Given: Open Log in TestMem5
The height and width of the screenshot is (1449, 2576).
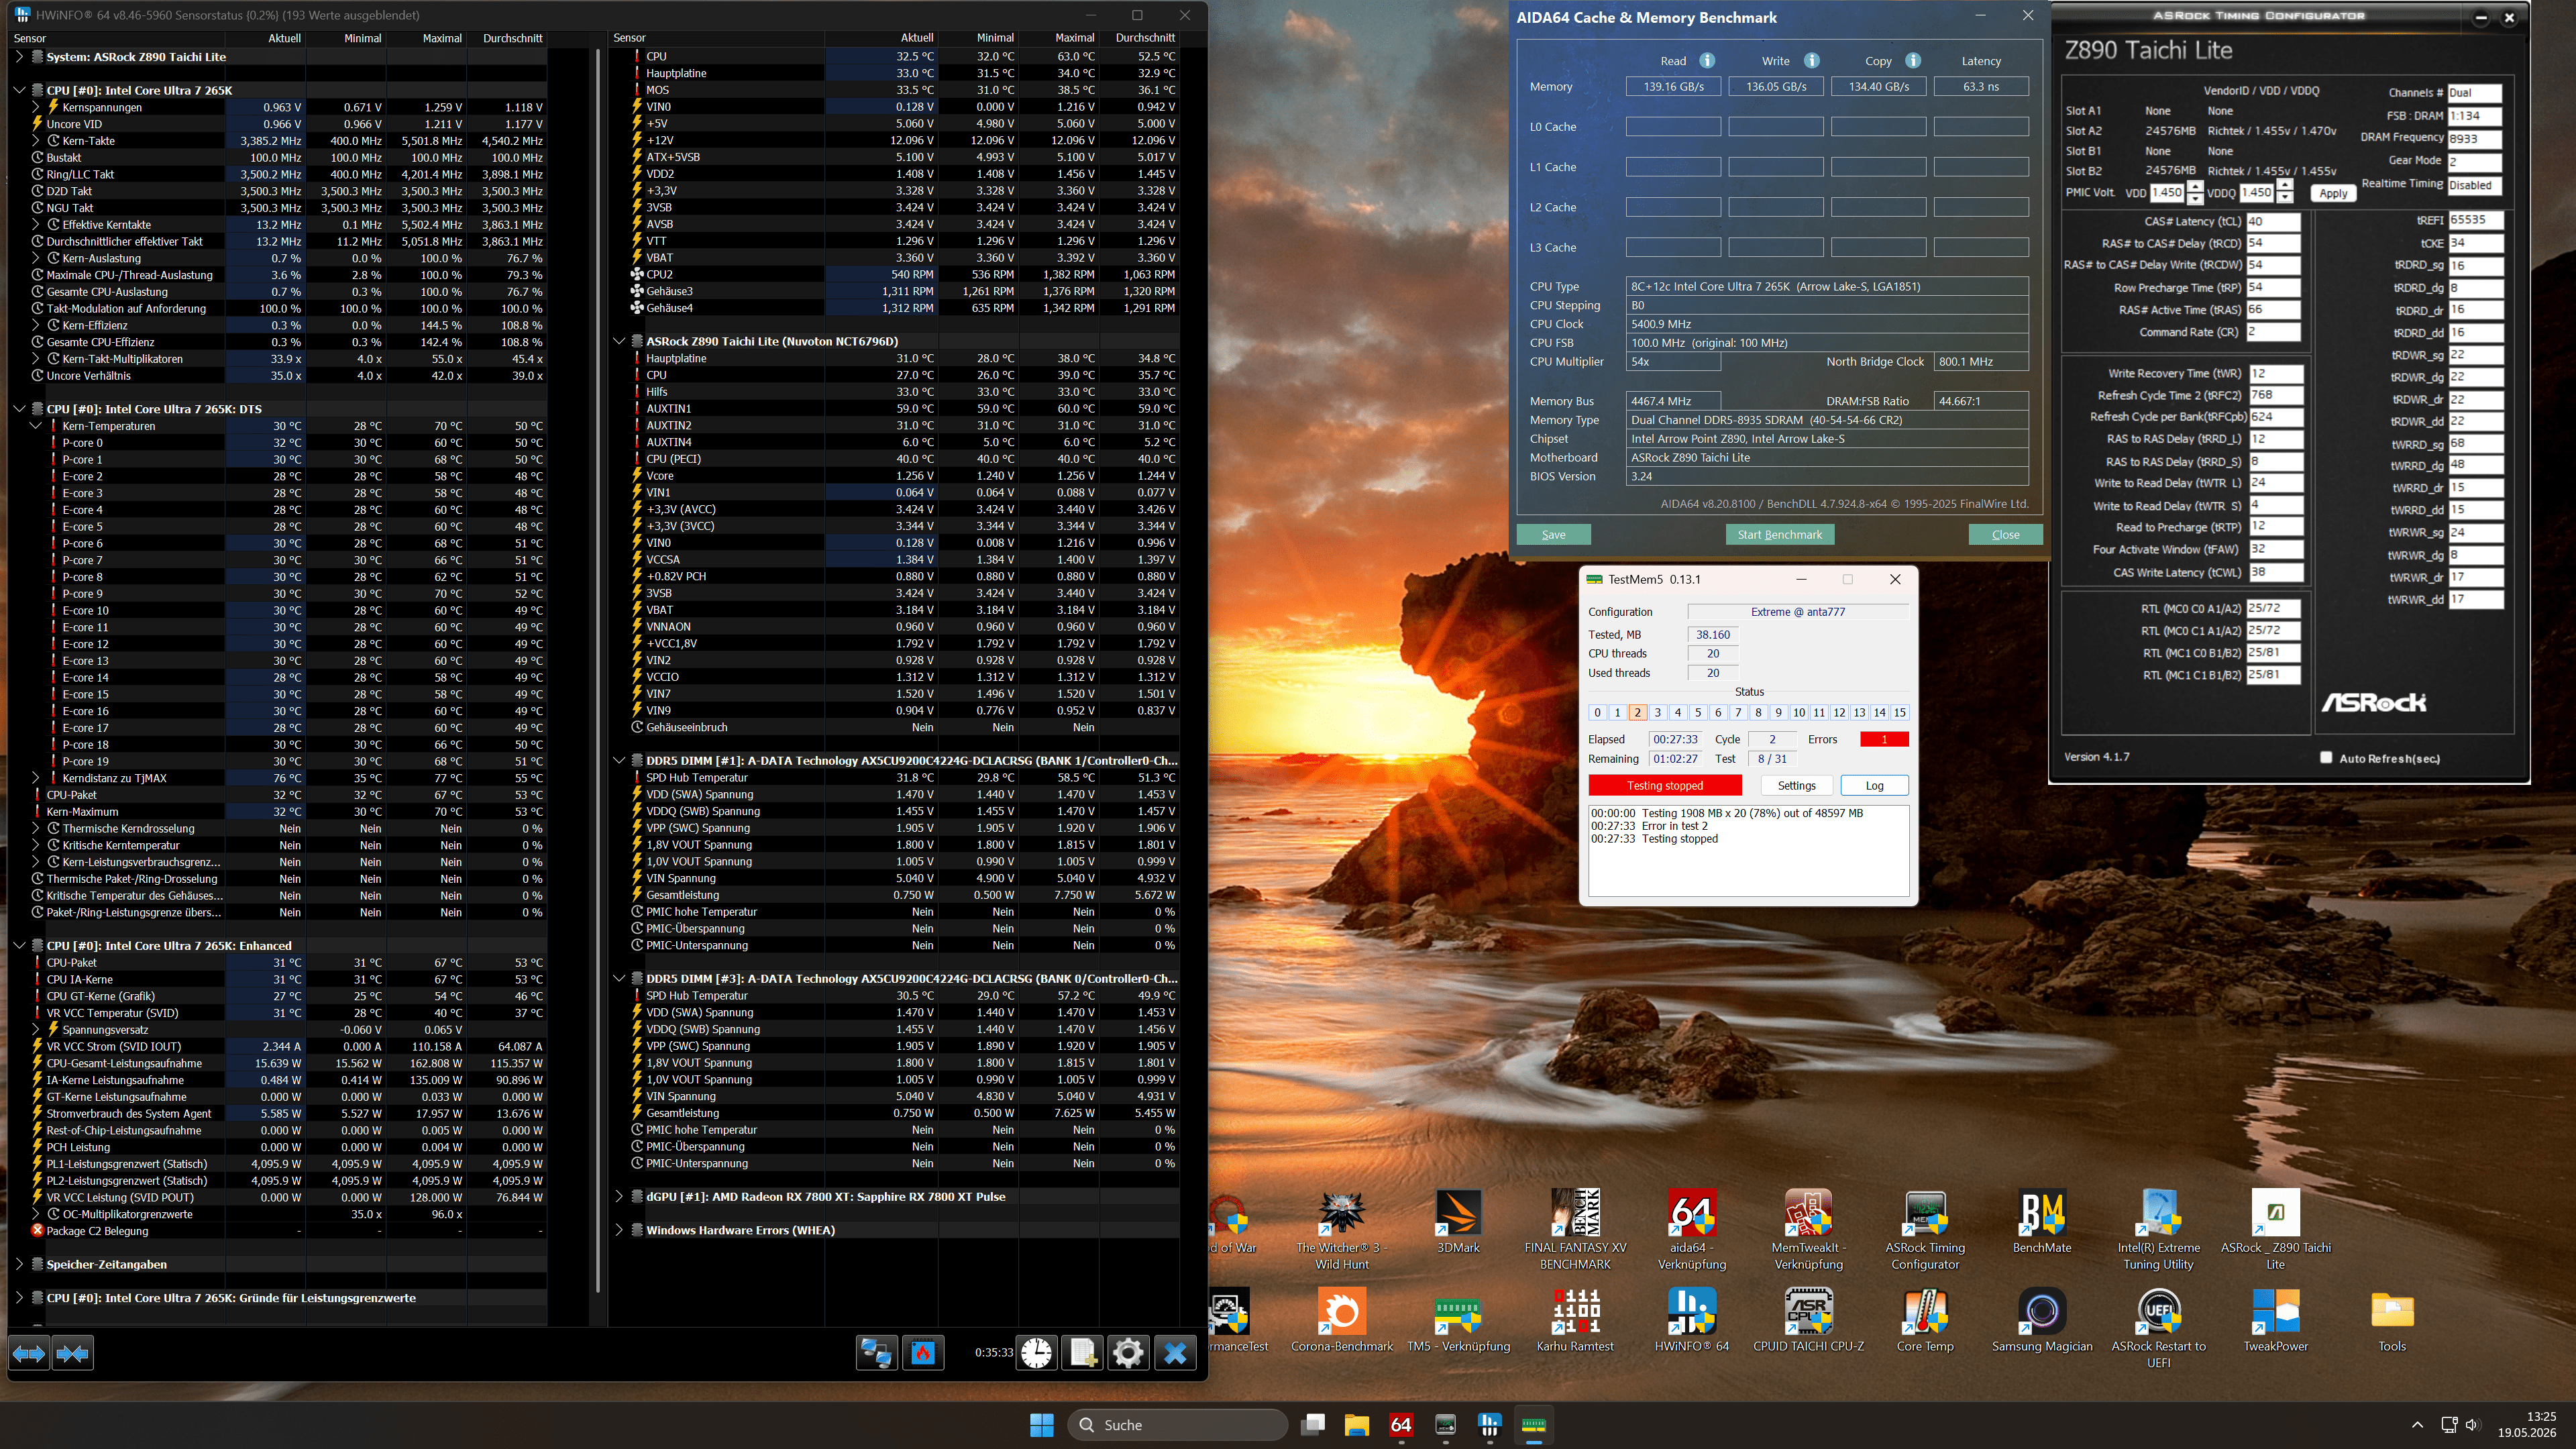Looking at the screenshot, I should click(x=1874, y=786).
